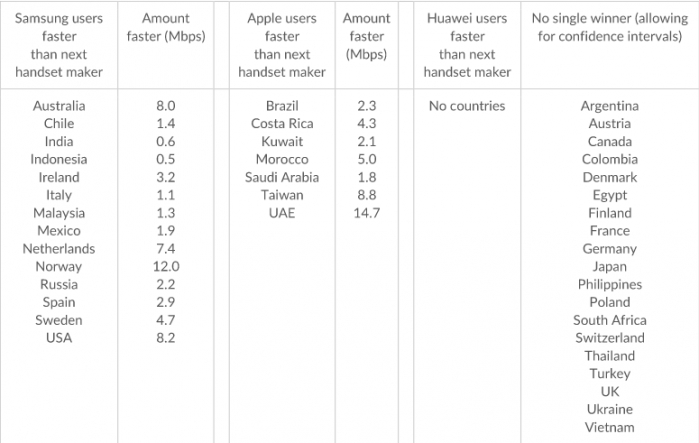
Task: Click the 14.7 amount faster value
Action: [366, 213]
